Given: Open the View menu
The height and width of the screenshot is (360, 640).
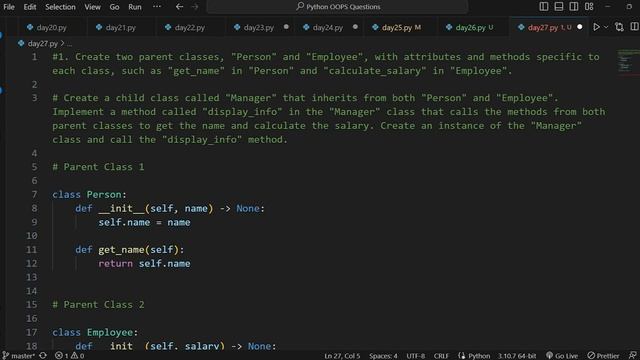Looking at the screenshot, I should coord(92,7).
